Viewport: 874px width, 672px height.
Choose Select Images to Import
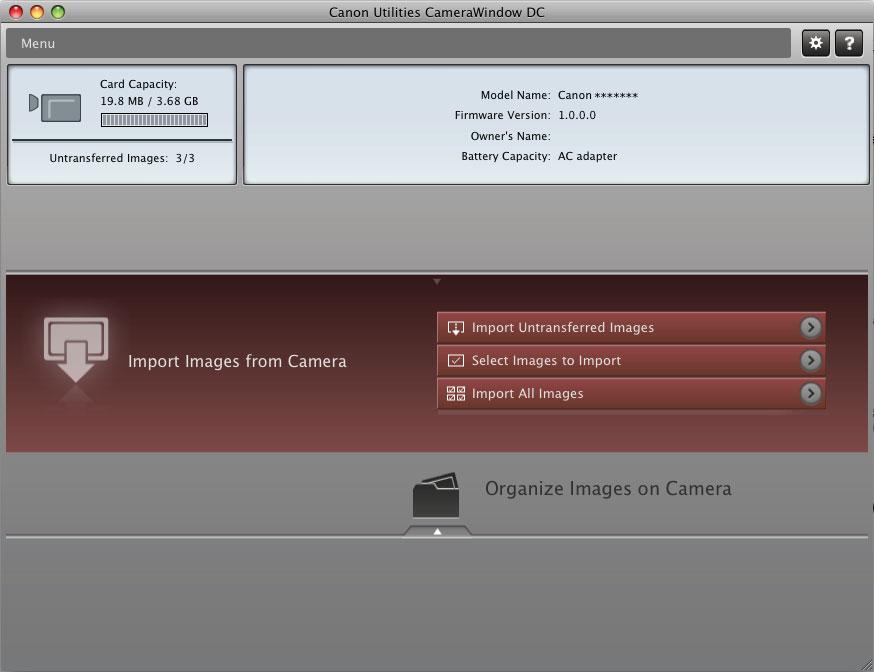point(631,361)
